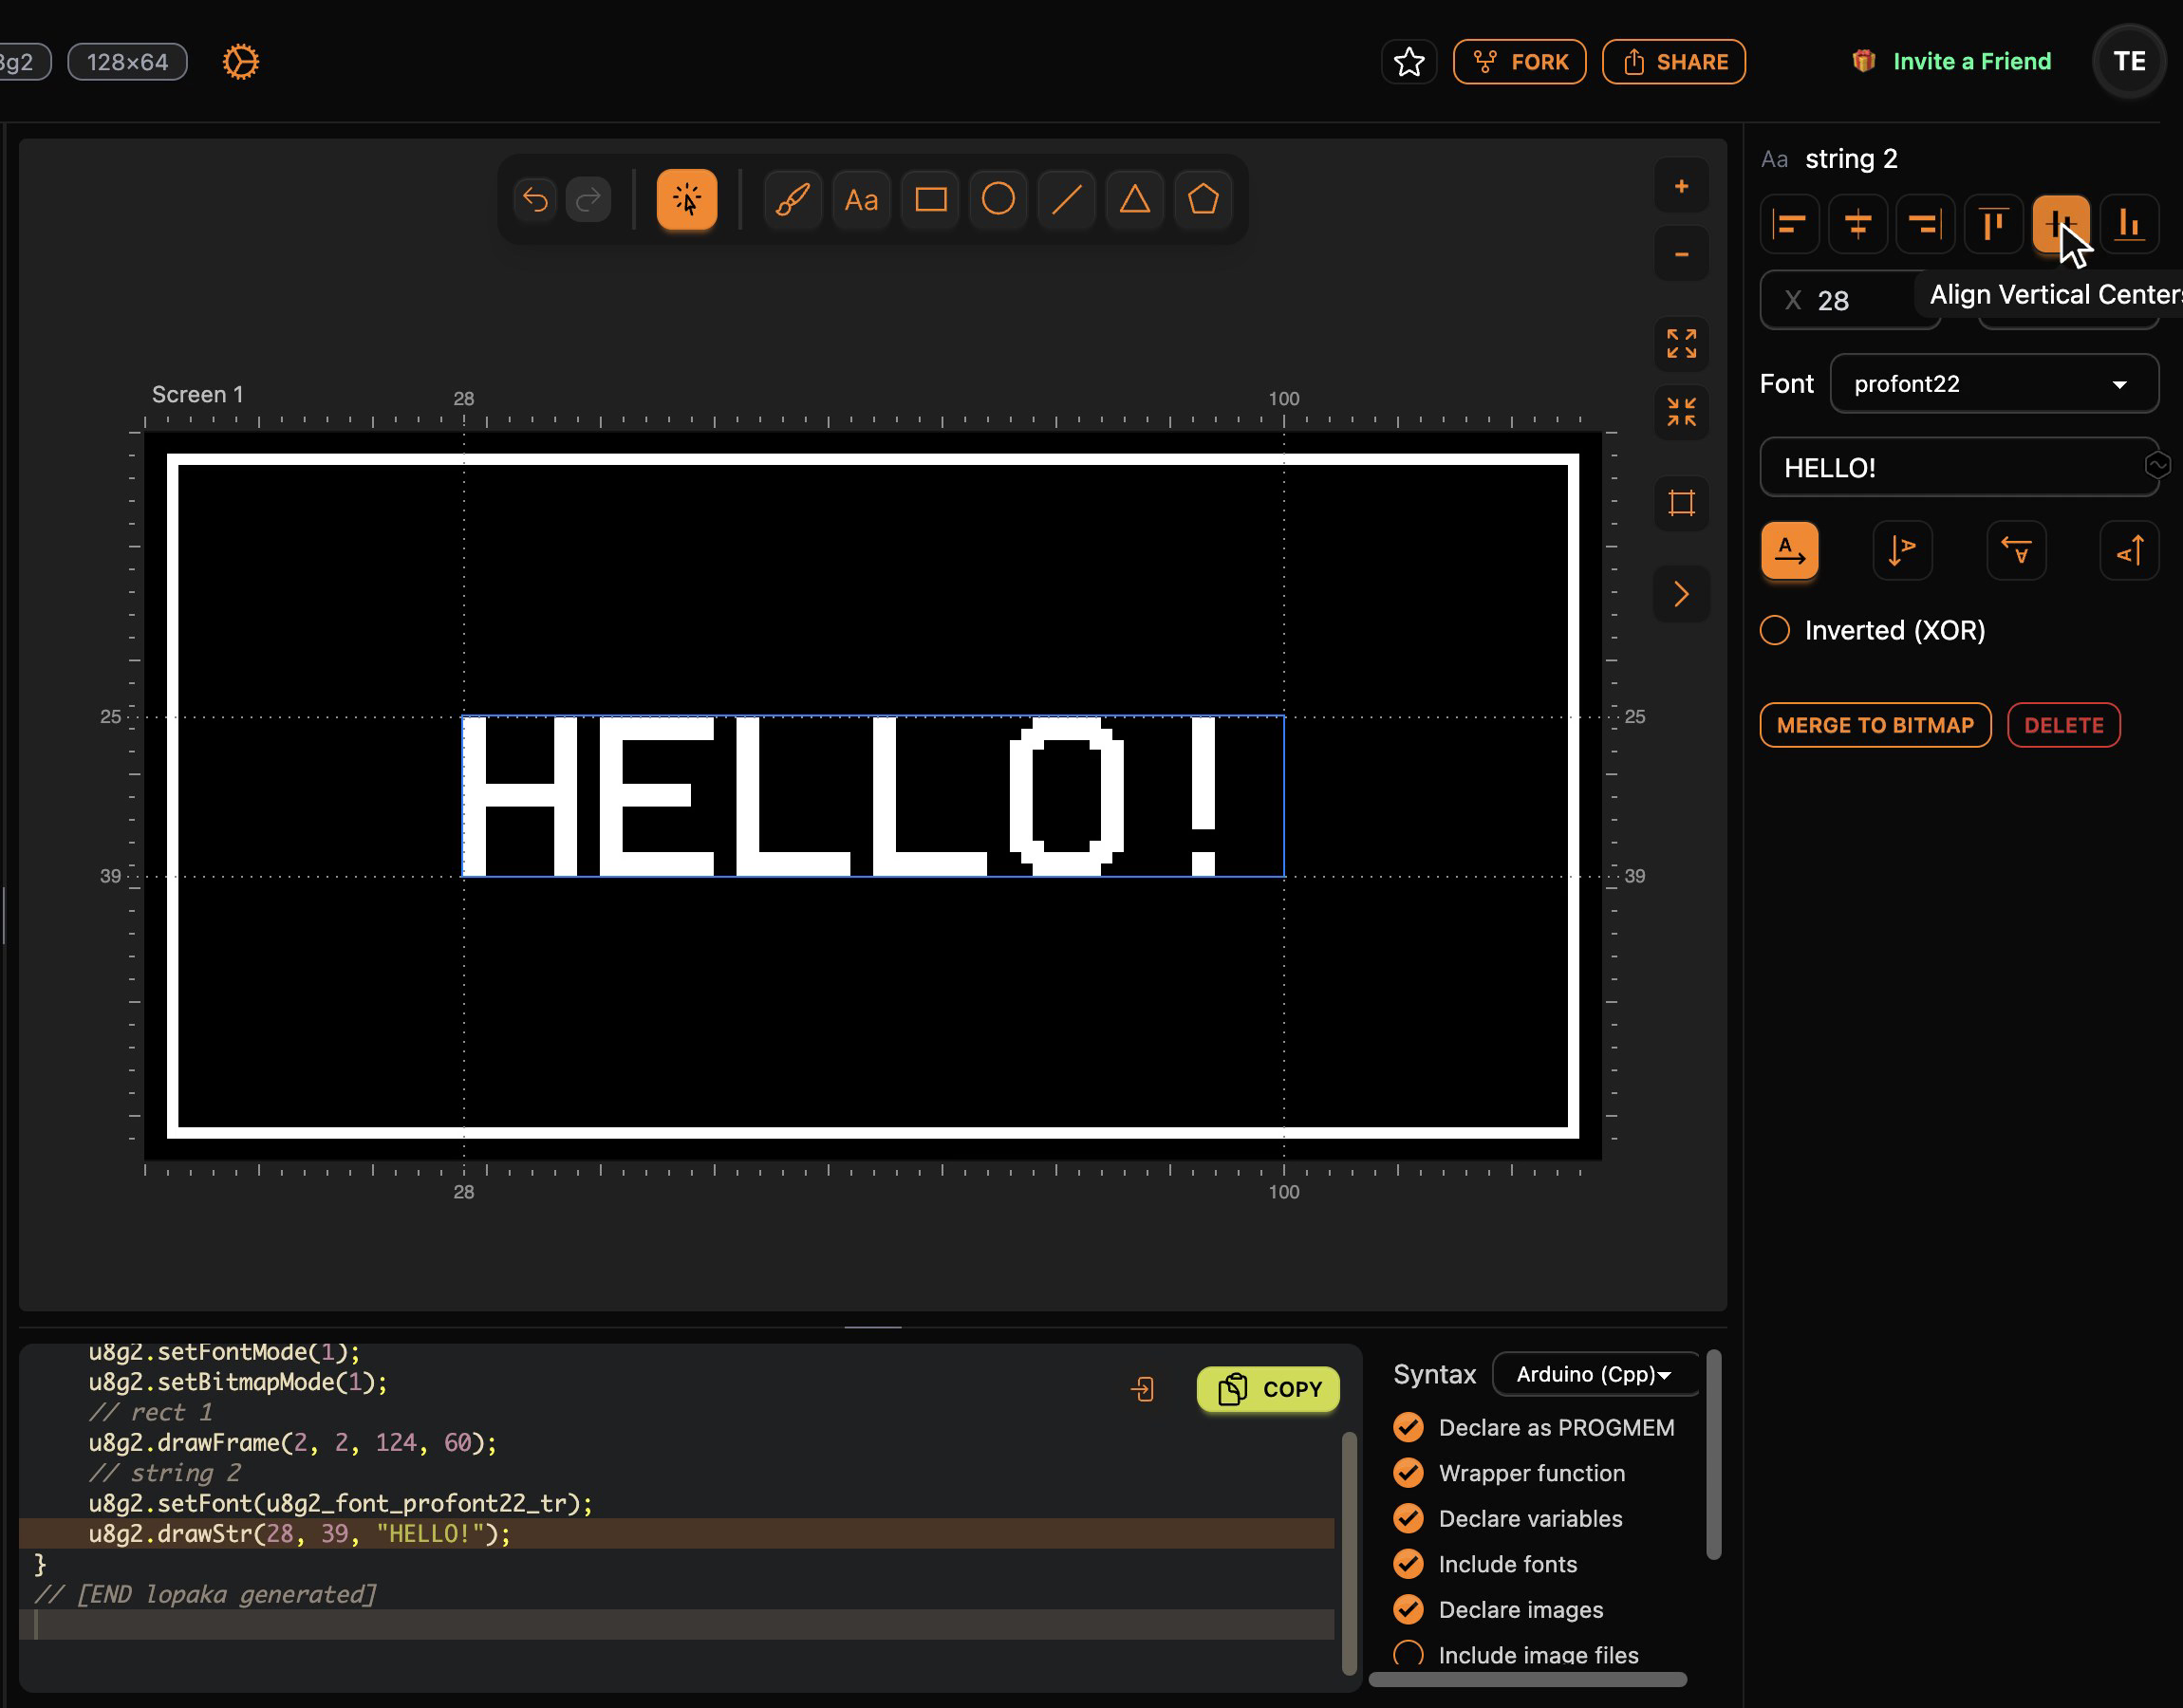Set text direction to bottom-to-top
2183x1708 pixels.
click(x=2129, y=550)
